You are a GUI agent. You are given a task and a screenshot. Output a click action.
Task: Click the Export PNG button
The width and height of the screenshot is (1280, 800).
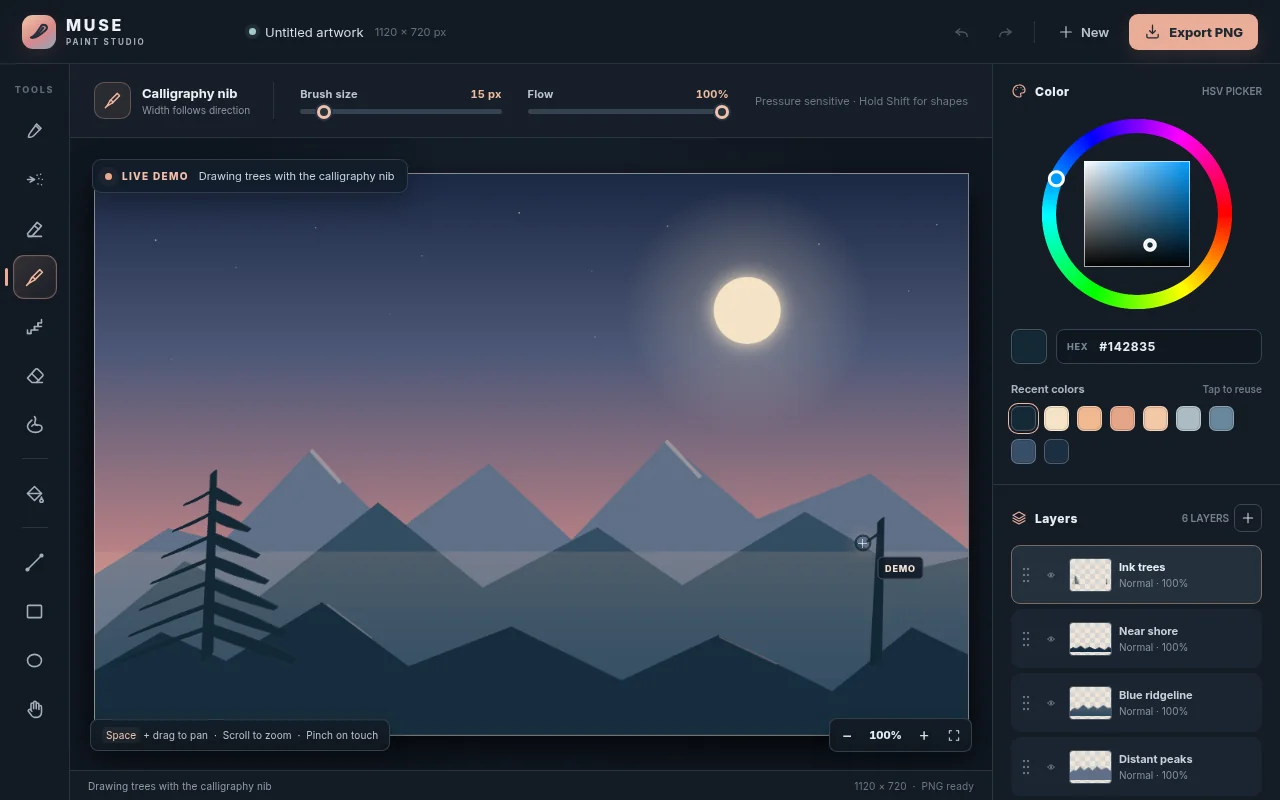[x=1193, y=32]
